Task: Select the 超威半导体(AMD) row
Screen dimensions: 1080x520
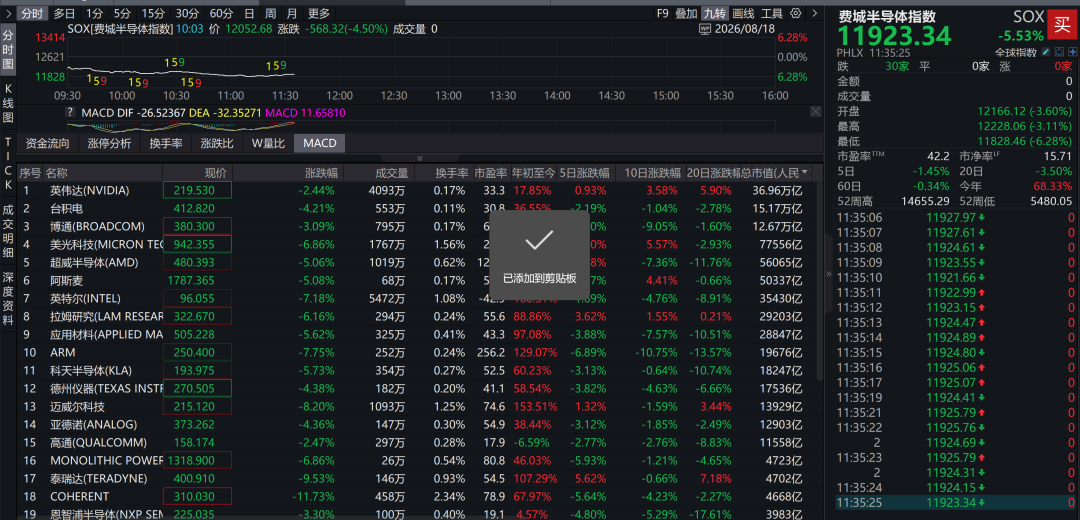Action: (x=419, y=262)
